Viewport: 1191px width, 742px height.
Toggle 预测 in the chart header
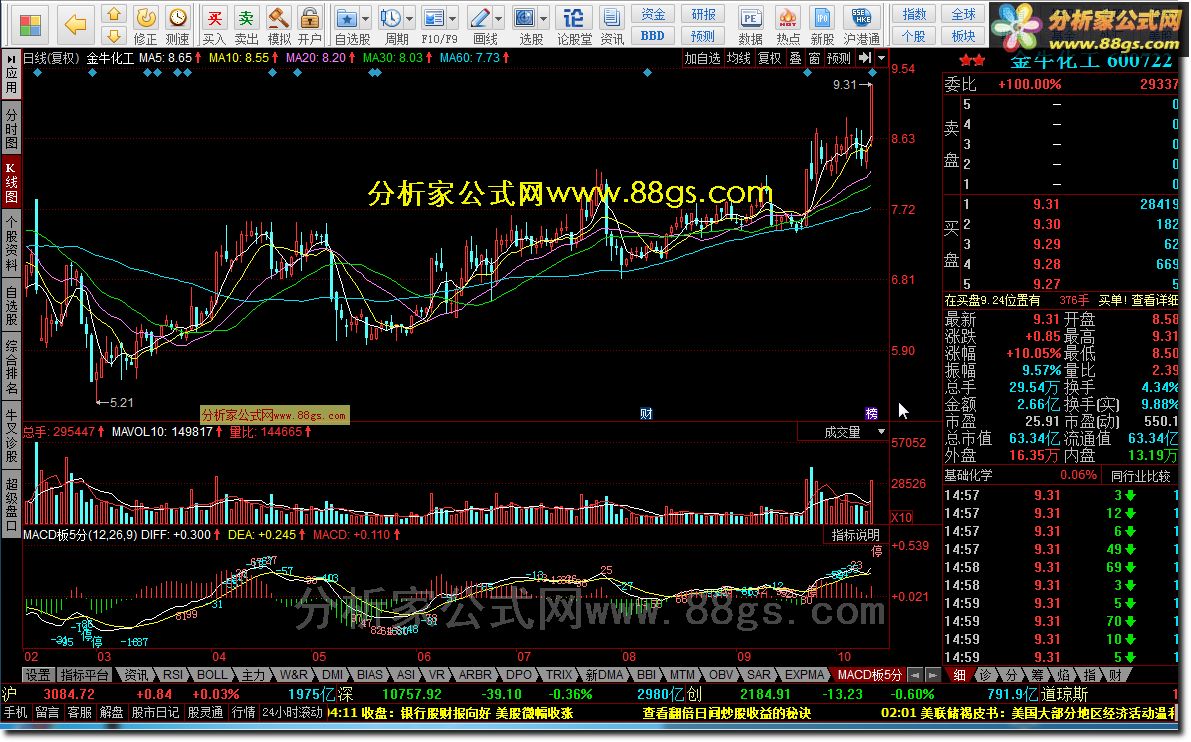coord(839,58)
